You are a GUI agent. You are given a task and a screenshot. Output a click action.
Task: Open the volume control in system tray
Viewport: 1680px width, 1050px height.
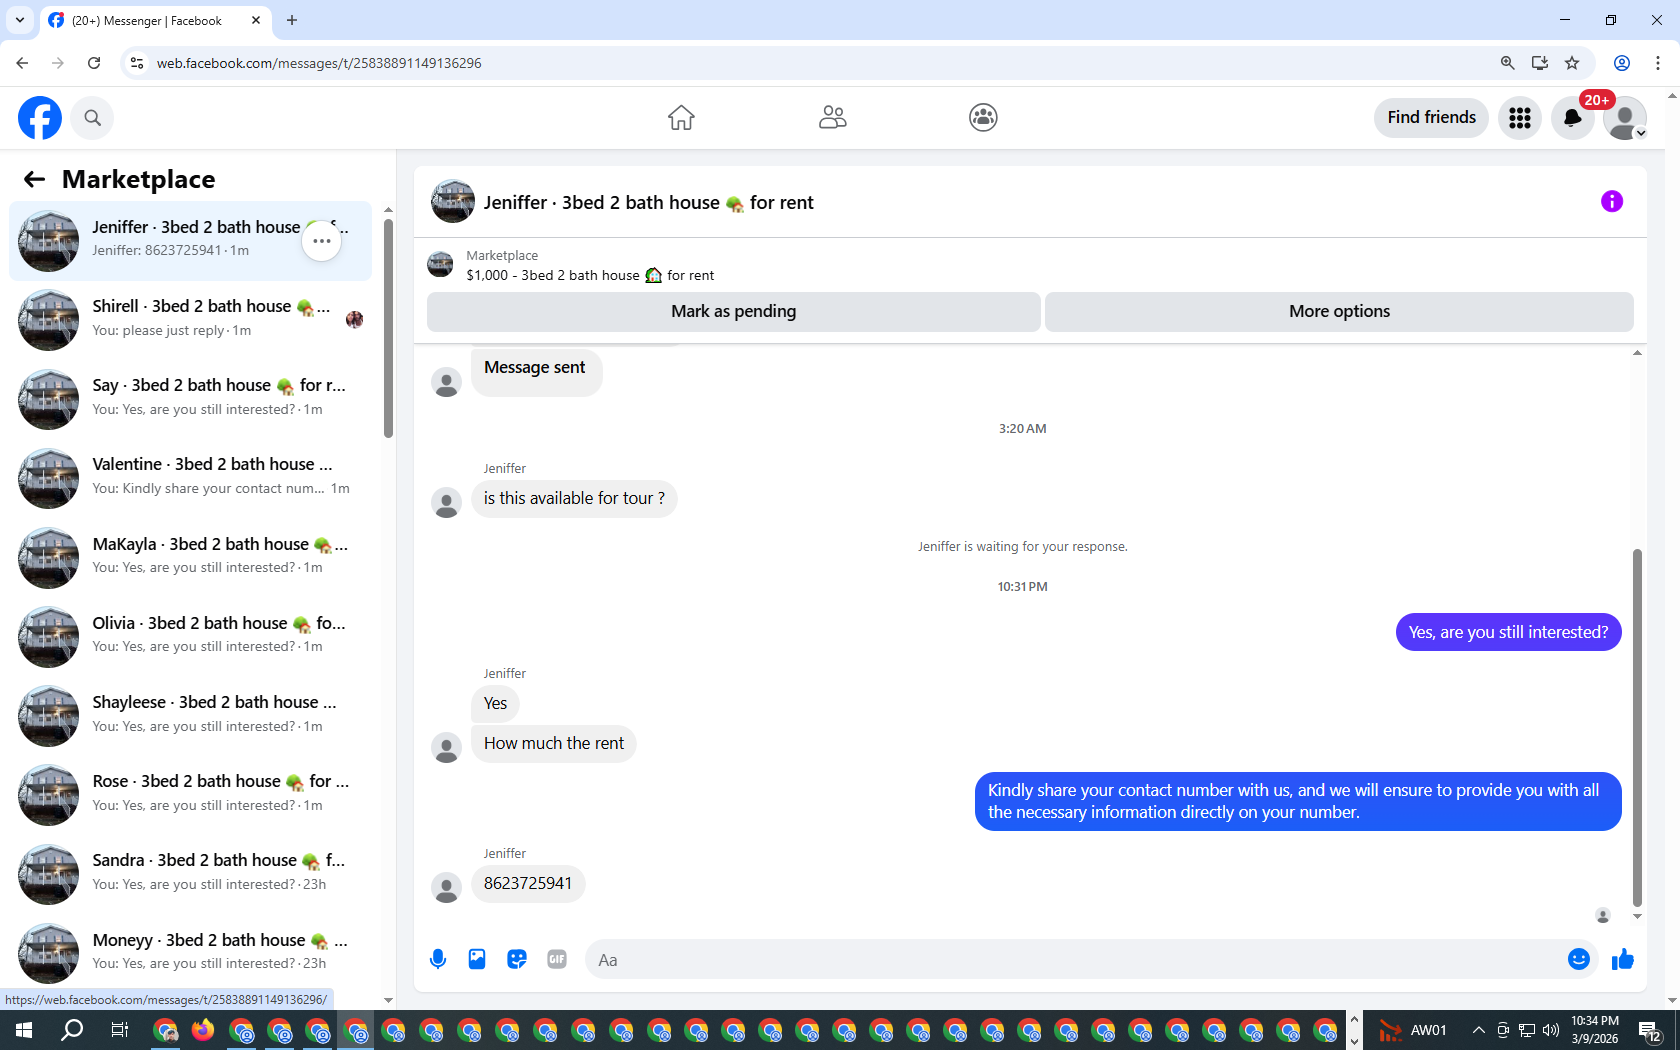pyautogui.click(x=1551, y=1030)
